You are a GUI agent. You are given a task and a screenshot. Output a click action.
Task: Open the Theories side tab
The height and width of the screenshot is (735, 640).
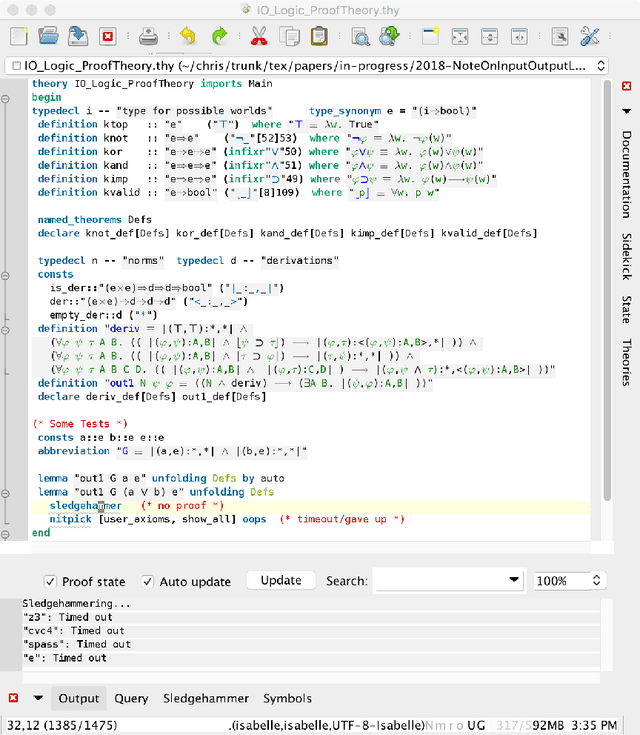(626, 362)
